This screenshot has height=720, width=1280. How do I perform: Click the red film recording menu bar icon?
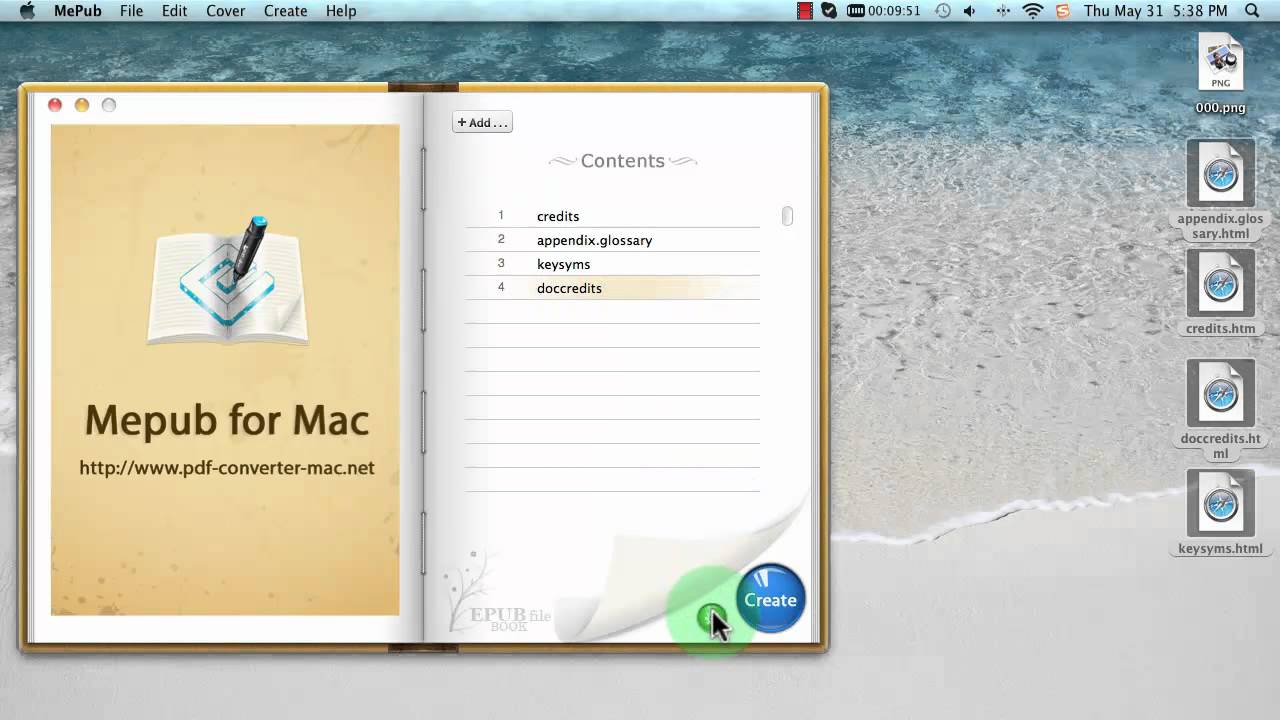tap(805, 11)
